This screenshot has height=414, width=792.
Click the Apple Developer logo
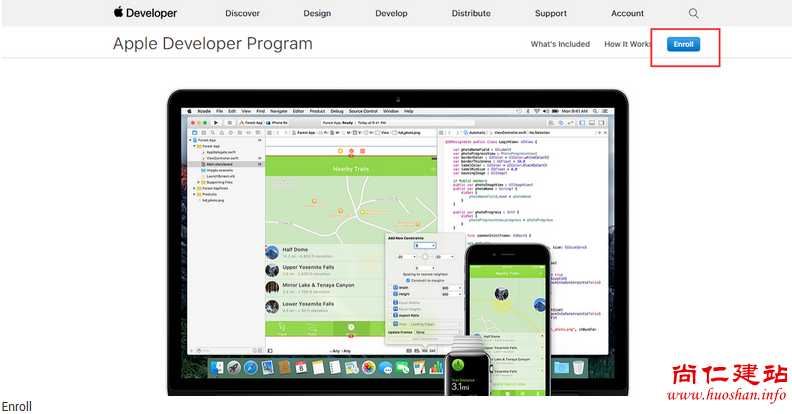point(145,13)
